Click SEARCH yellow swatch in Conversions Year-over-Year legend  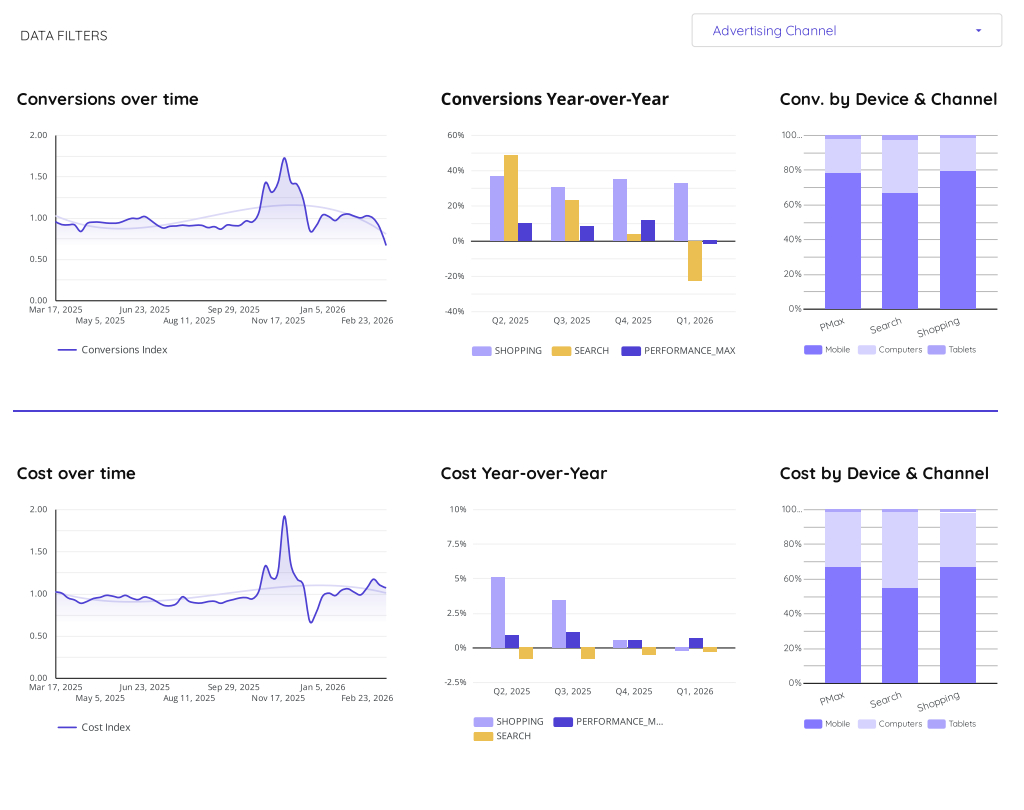point(561,351)
